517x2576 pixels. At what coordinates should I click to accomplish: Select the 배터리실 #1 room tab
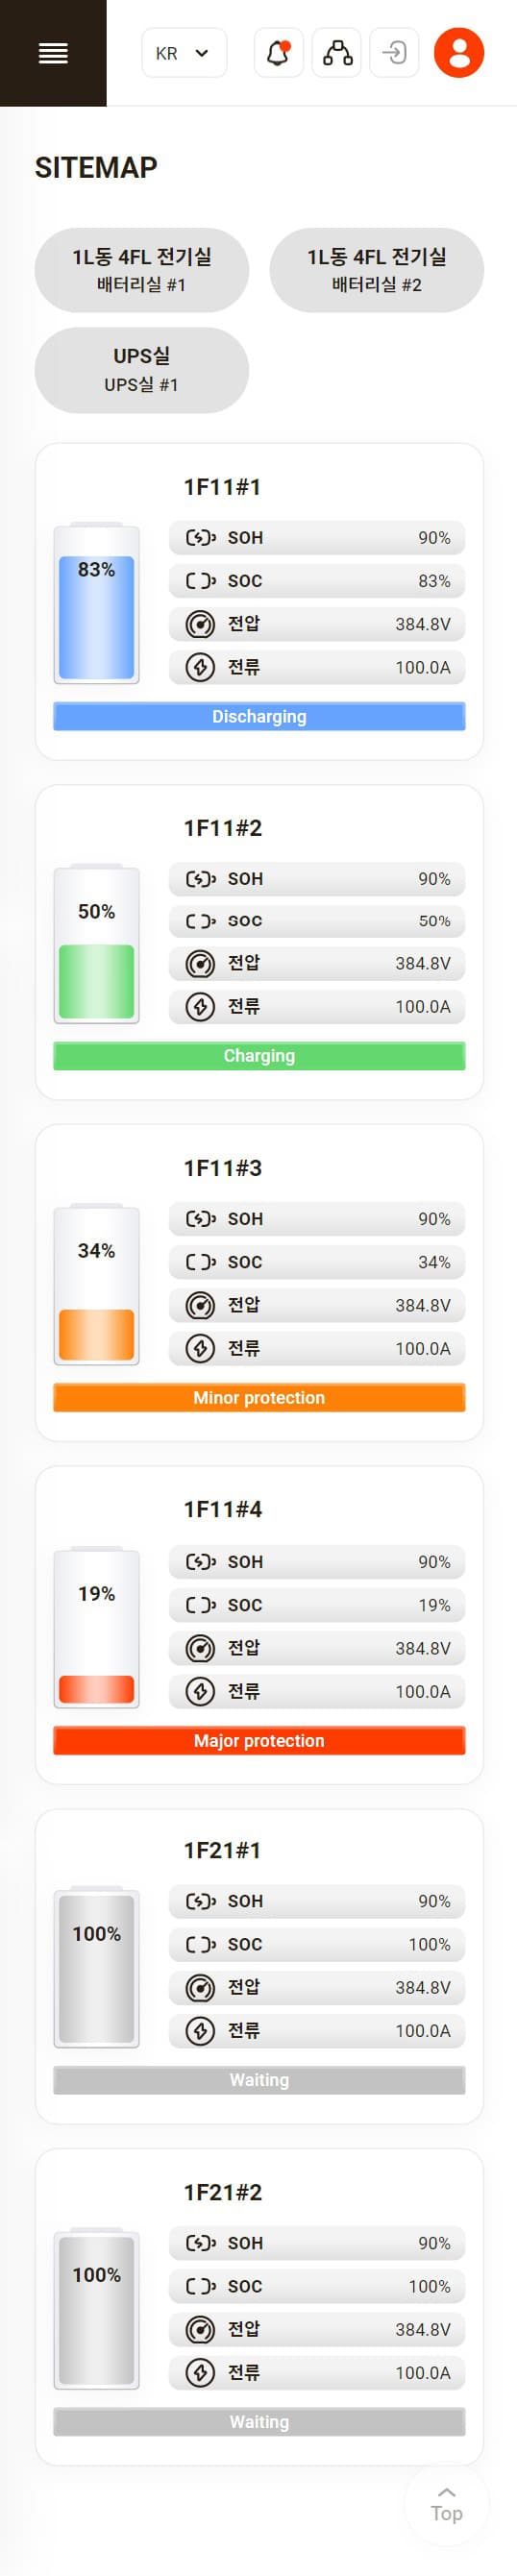141,270
